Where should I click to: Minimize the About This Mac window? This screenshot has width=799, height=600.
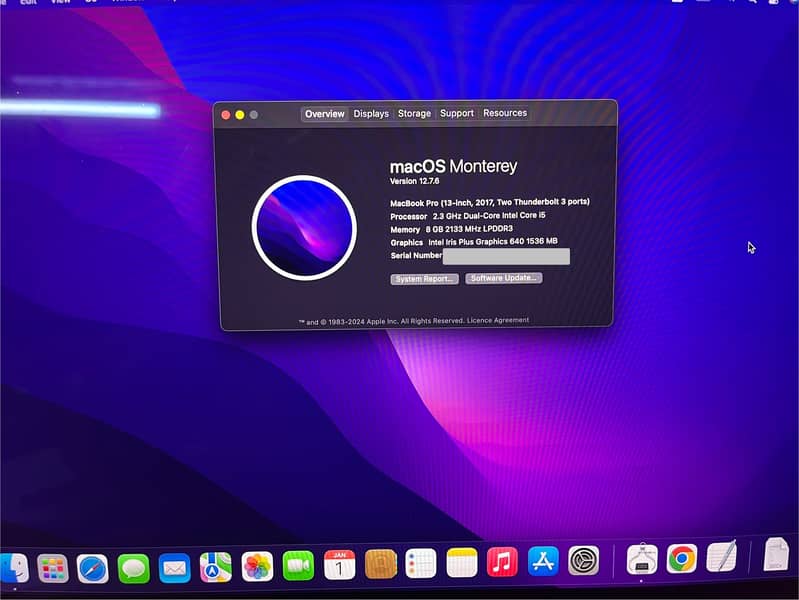point(239,115)
